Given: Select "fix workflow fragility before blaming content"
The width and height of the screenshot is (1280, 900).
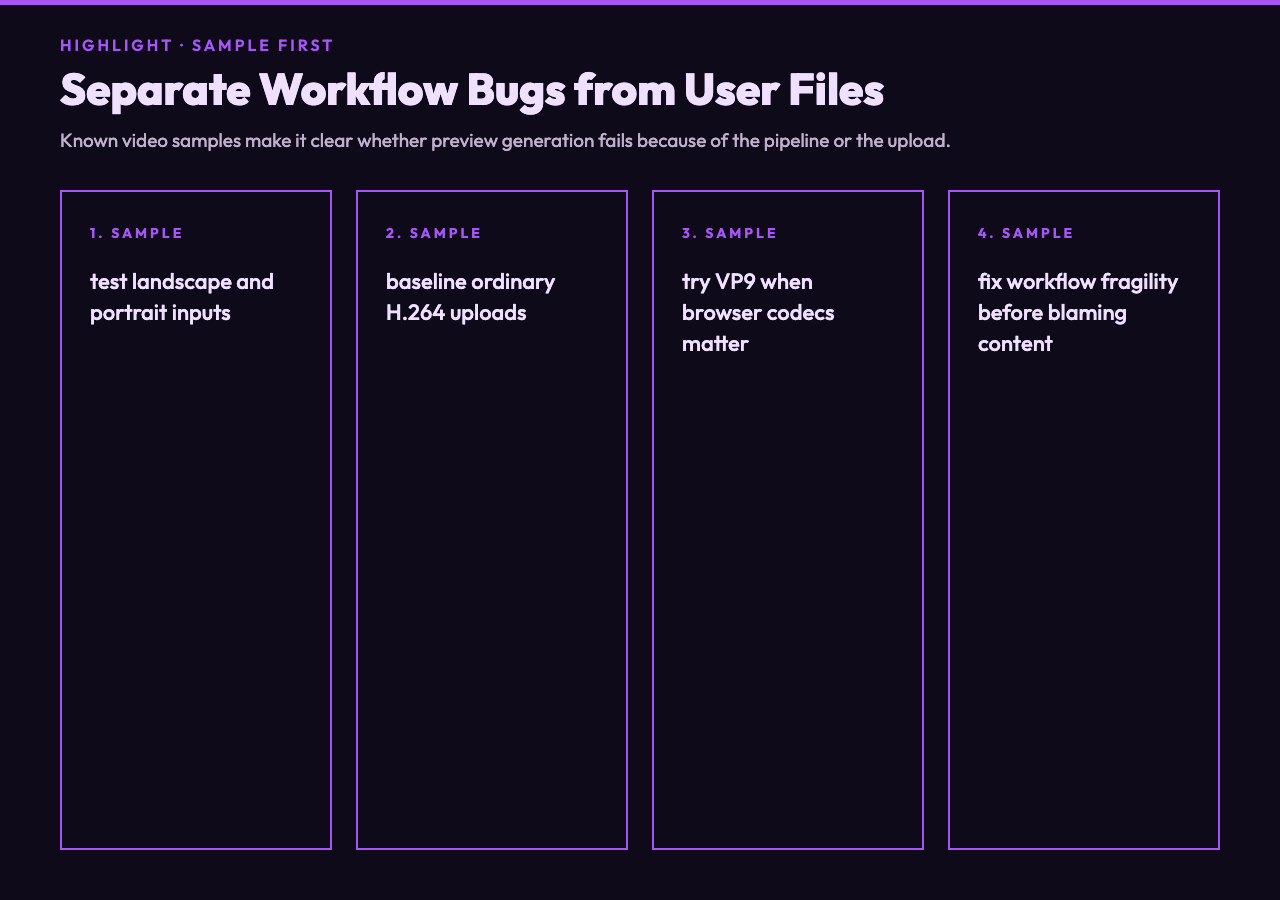Looking at the screenshot, I should [x=1078, y=312].
